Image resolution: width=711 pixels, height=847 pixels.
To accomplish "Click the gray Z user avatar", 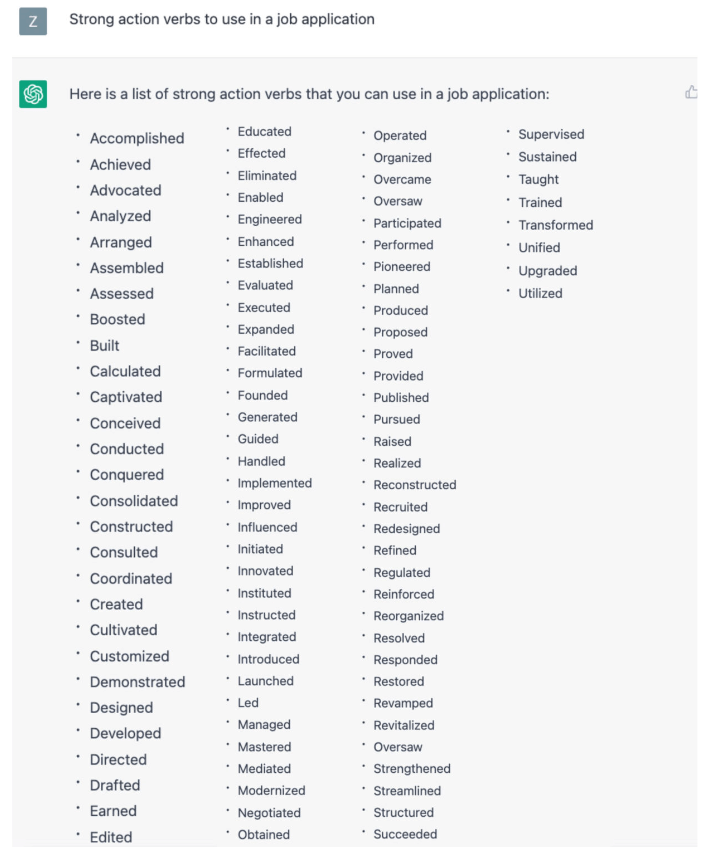I will pyautogui.click(x=33, y=21).
